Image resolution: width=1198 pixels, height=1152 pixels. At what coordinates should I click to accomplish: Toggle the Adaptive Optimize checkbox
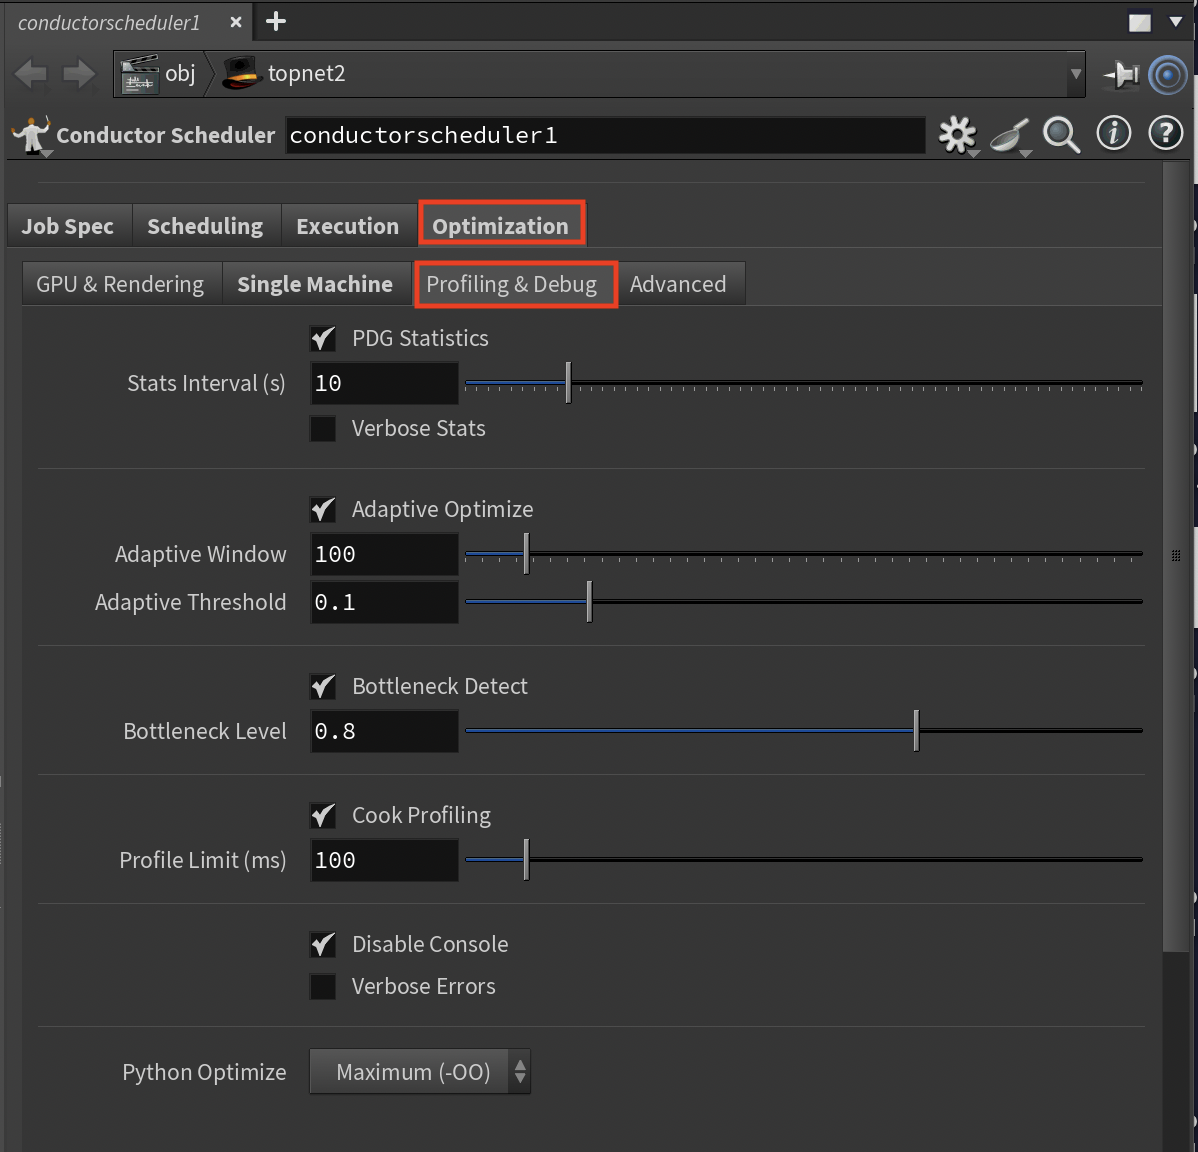tap(323, 510)
